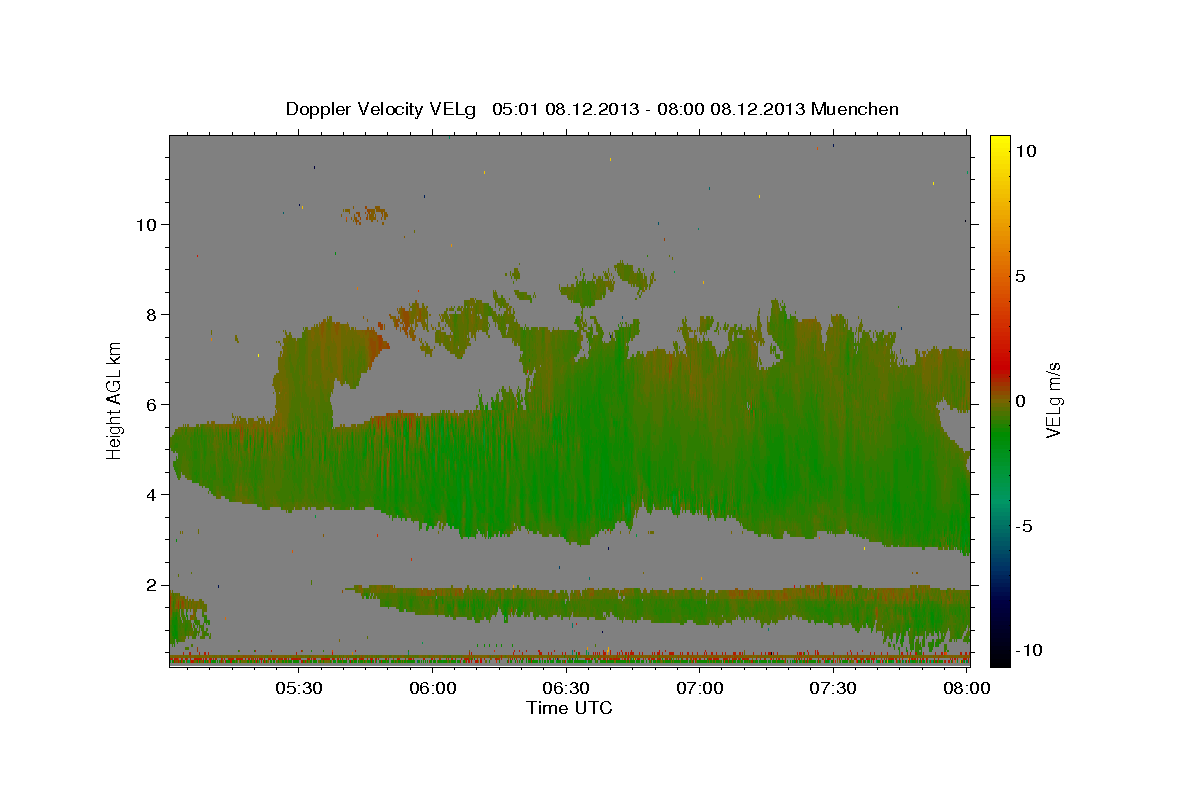Click the colorbar value -10 label
Viewport: 1200px width, 800px height.
[x=1029, y=651]
